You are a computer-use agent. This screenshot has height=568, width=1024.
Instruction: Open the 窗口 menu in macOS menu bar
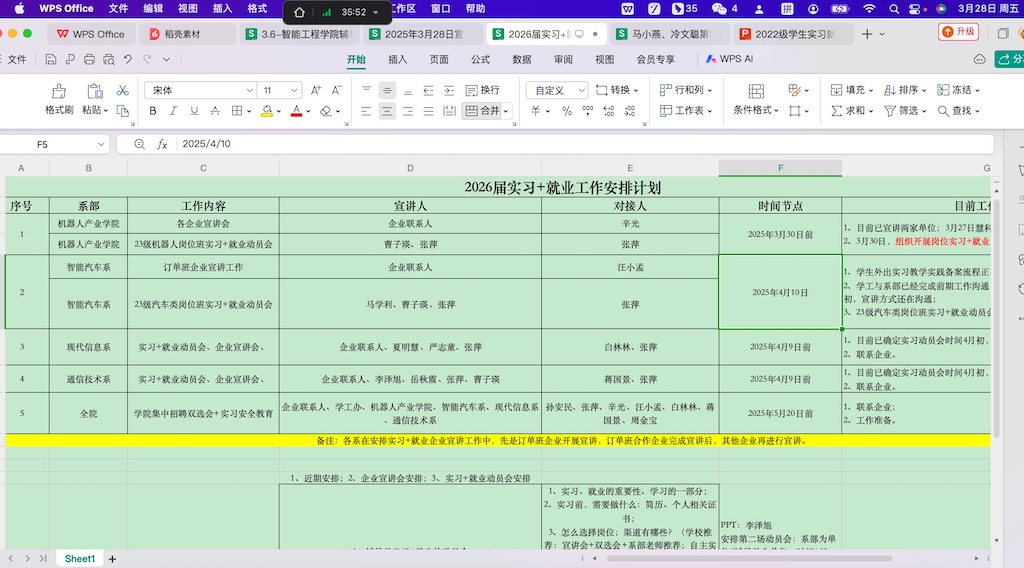point(441,8)
